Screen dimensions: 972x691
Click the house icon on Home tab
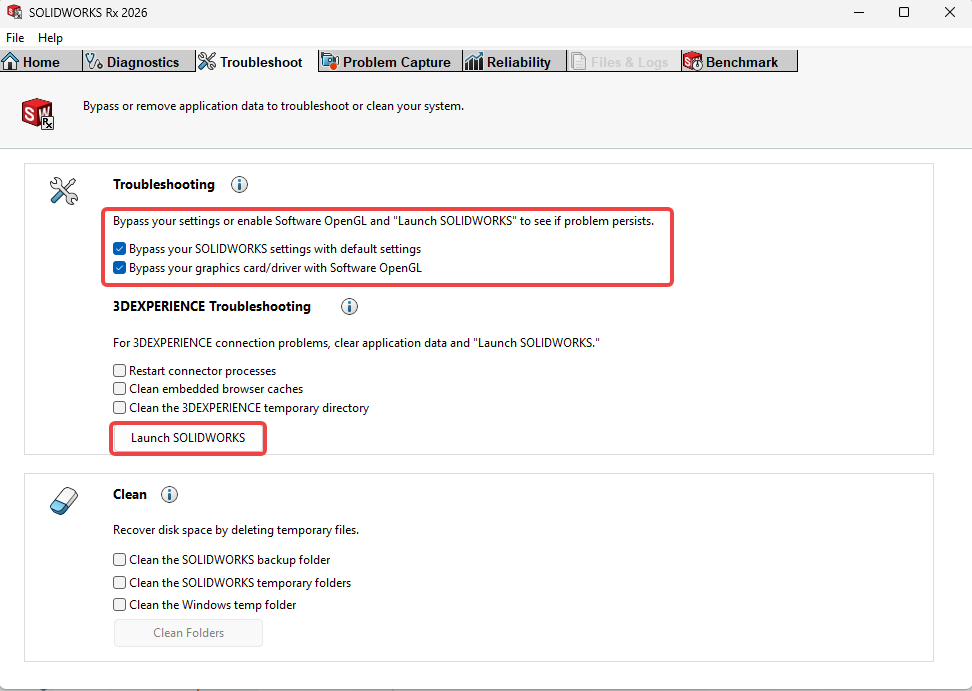11,61
